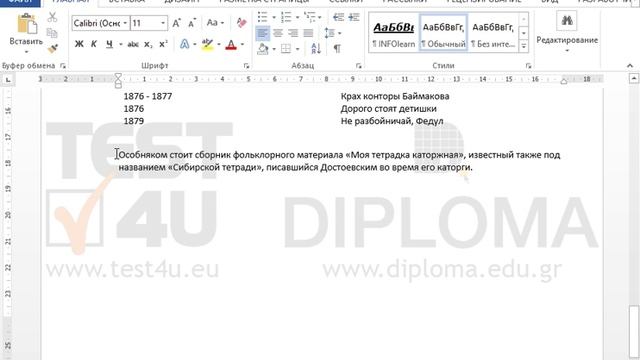Align paragraph to the right
This screenshot has width=640, height=360.
point(293,33)
